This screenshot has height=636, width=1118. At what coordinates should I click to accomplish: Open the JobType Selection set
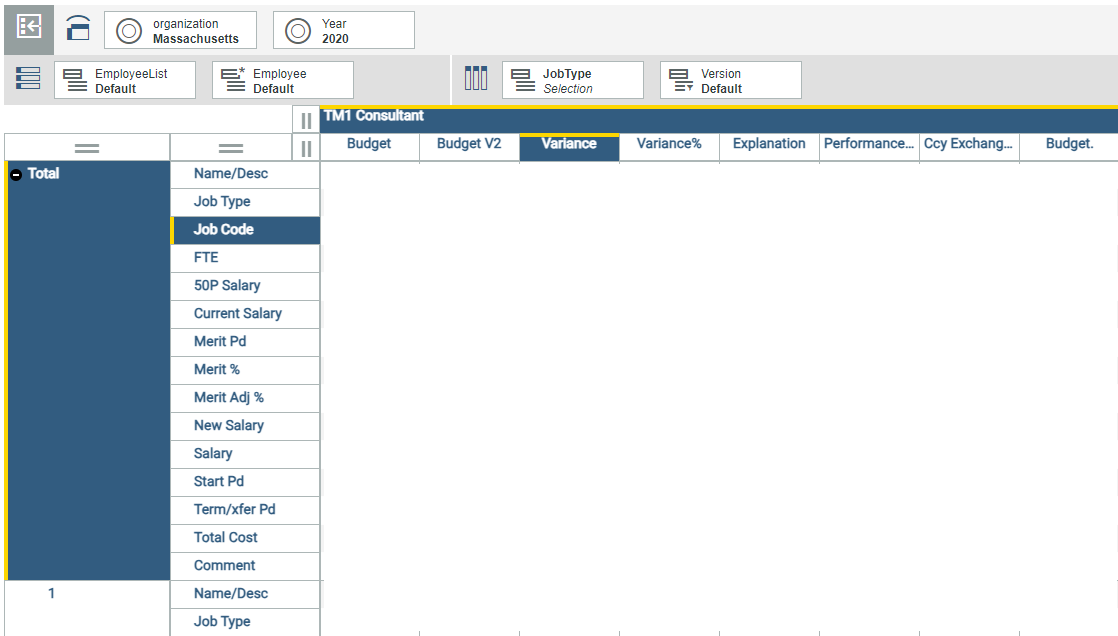point(573,81)
